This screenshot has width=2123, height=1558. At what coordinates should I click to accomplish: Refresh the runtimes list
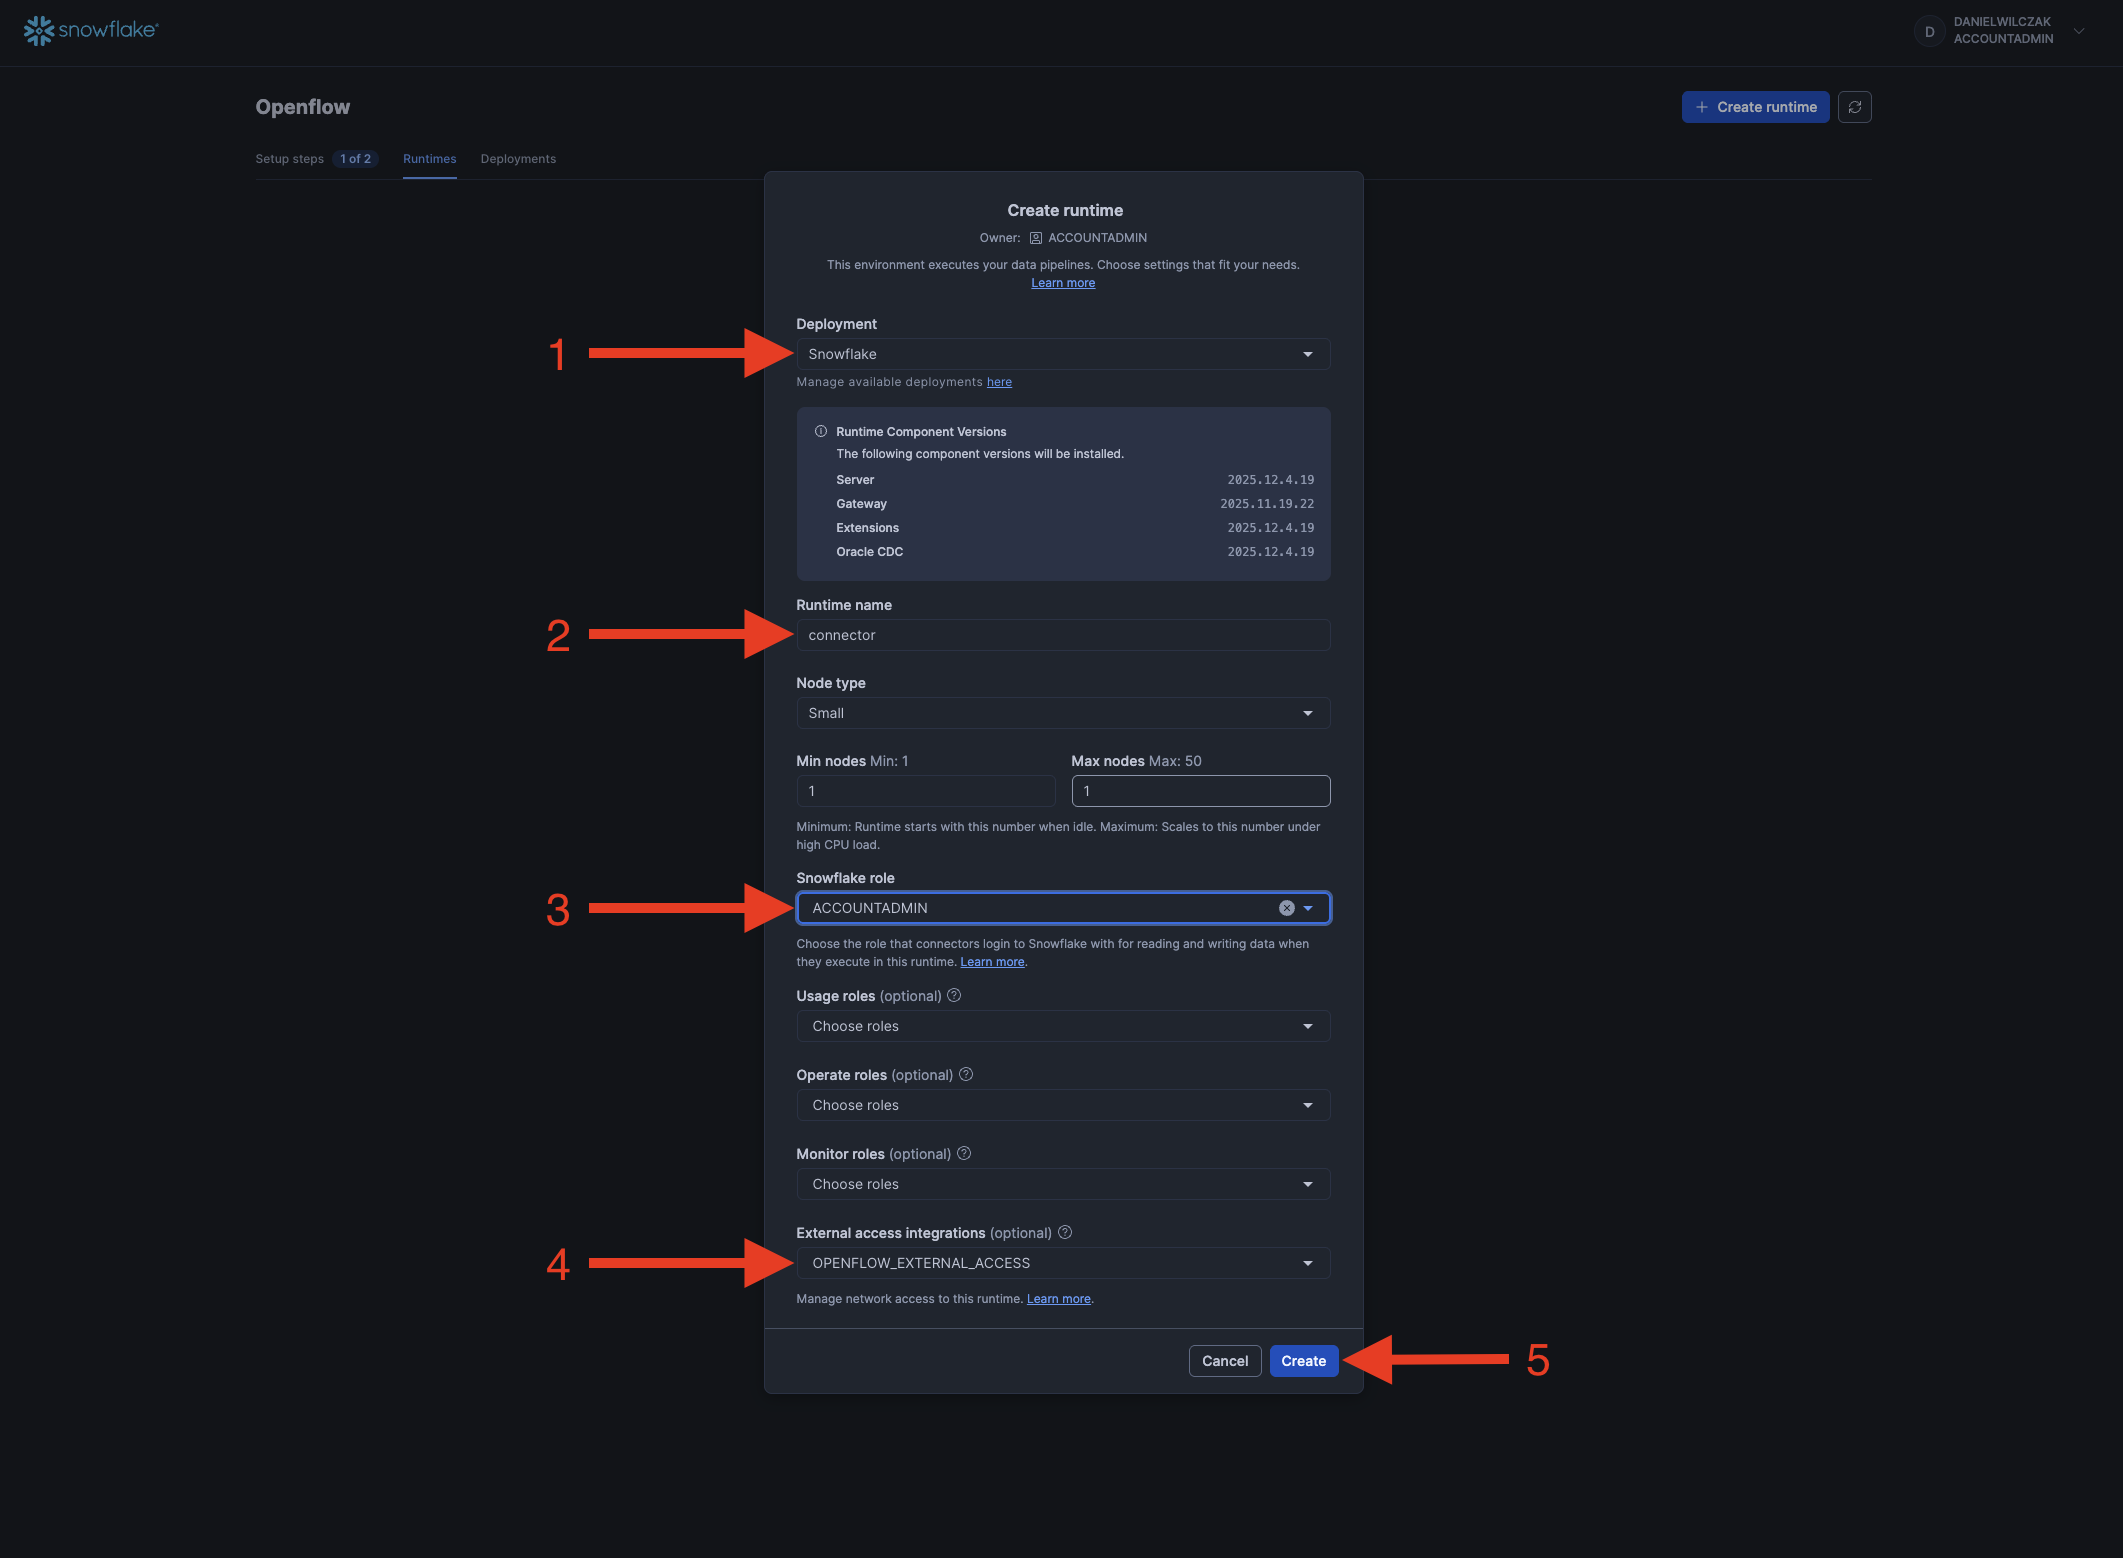(1855, 106)
